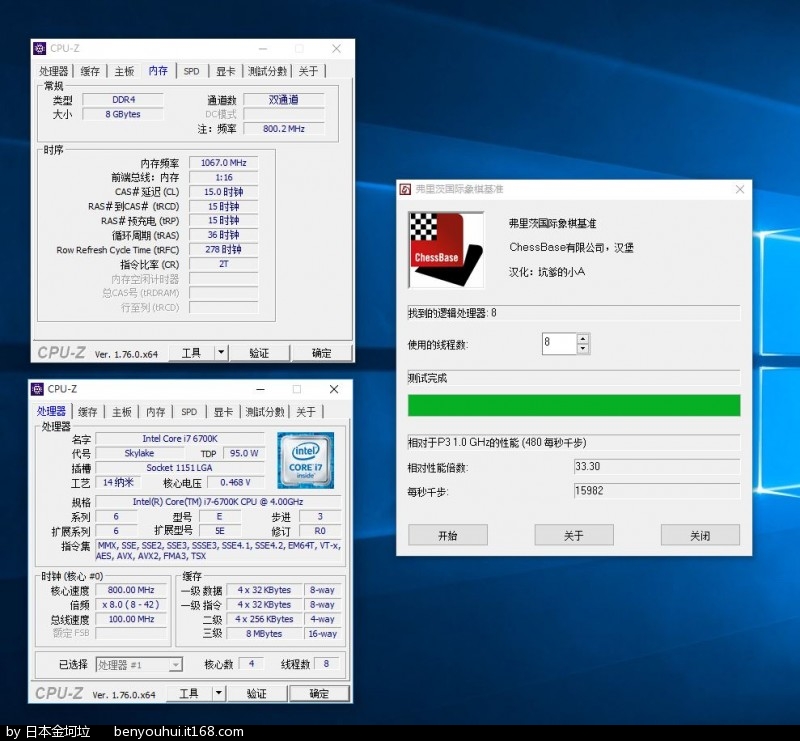Confirm with 确定 in the CPU-Z processor window

pos(319,693)
